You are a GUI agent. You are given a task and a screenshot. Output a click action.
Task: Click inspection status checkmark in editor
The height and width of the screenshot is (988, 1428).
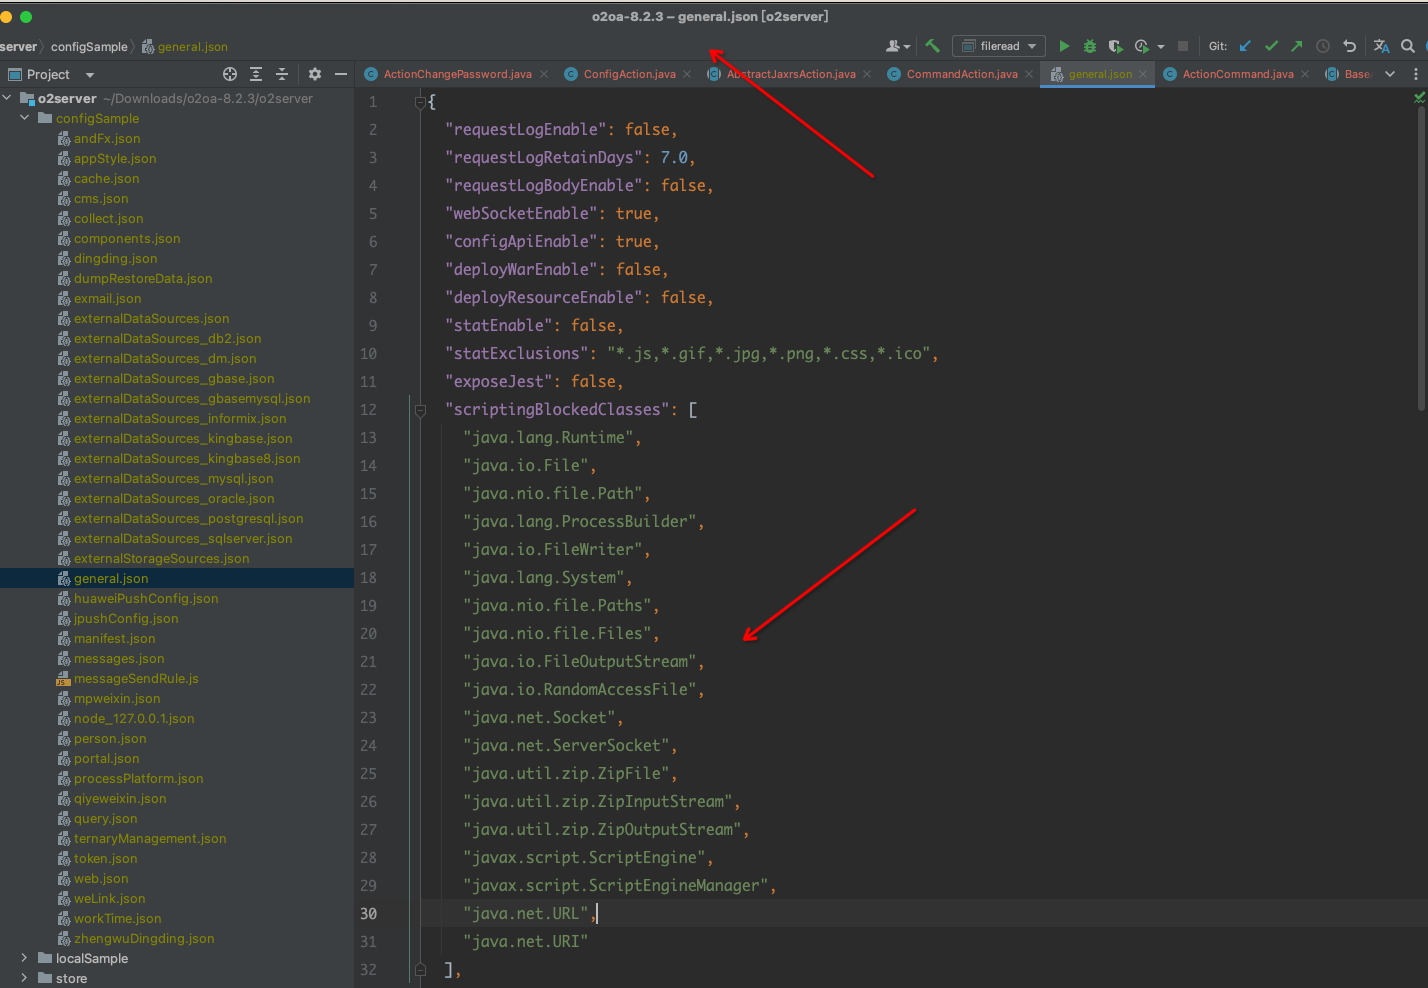pyautogui.click(x=1419, y=97)
